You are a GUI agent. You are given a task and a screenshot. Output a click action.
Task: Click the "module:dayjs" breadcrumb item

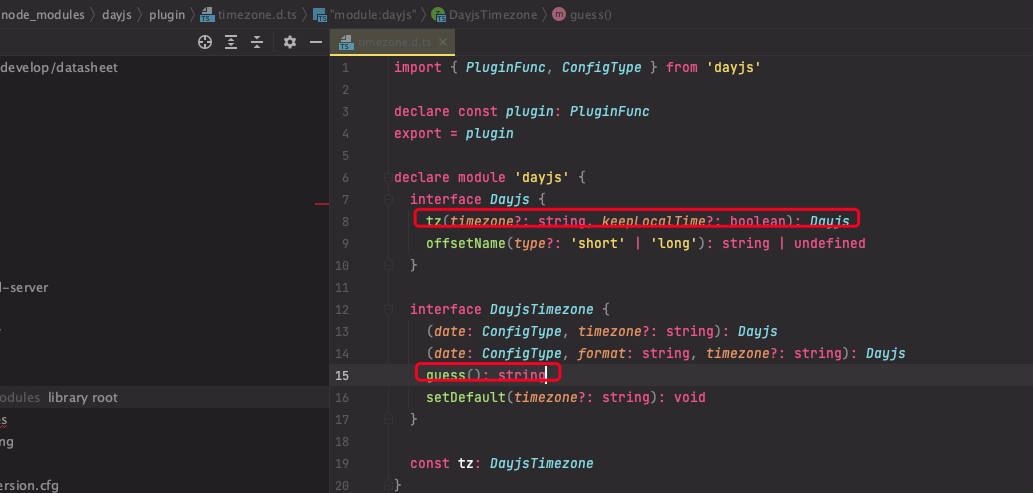click(x=364, y=14)
